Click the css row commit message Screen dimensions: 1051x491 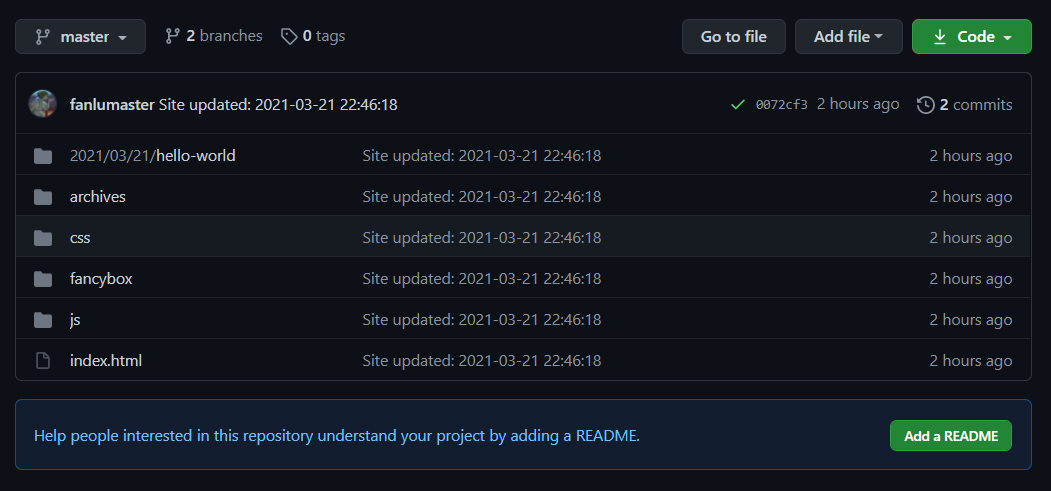click(481, 238)
